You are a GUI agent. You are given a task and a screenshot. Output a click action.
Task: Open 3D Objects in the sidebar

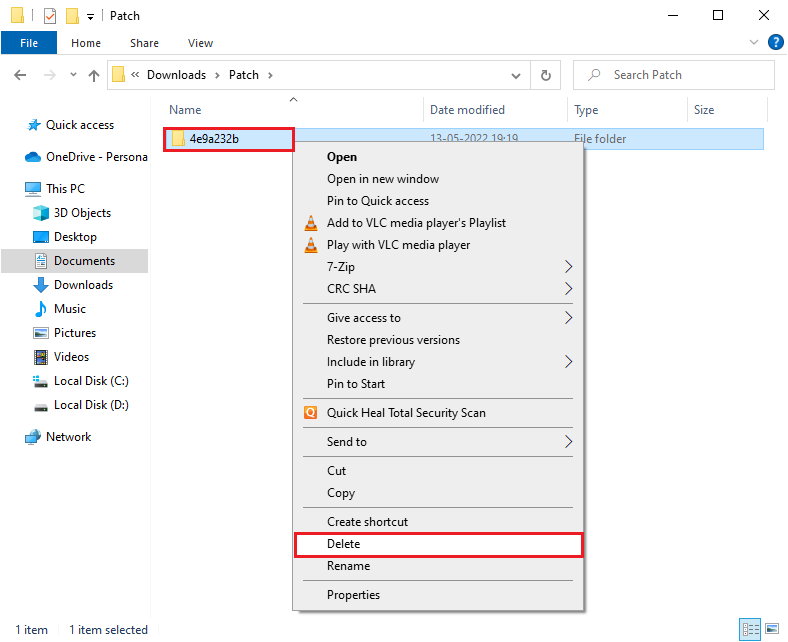[x=82, y=213]
